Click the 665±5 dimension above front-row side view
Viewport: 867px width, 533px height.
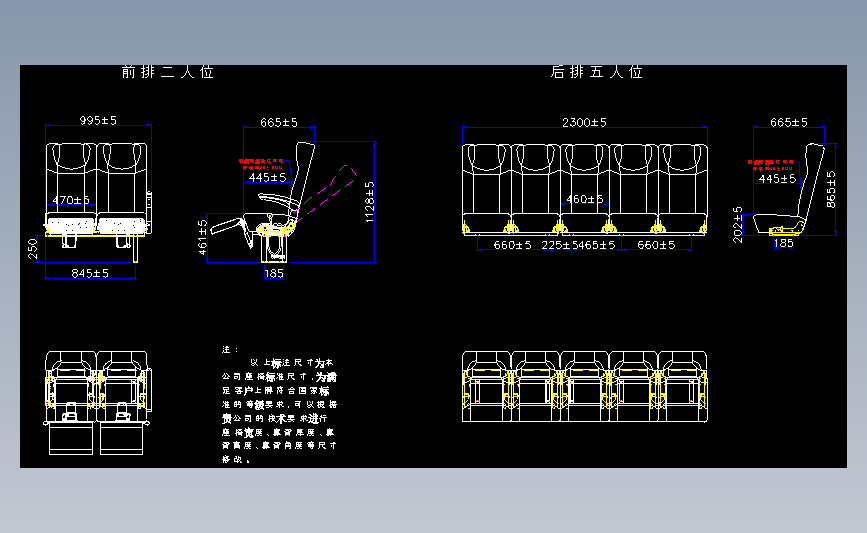point(279,122)
